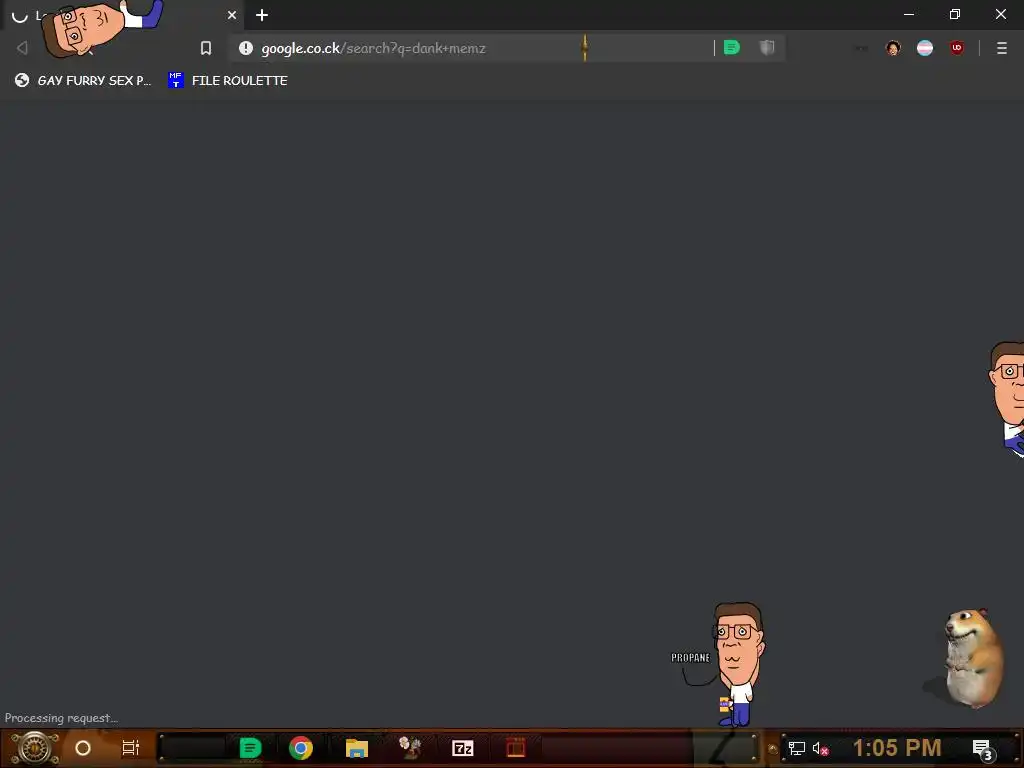The width and height of the screenshot is (1024, 768).
Task: Unmute sound via the muted speaker icon
Action: 820,748
